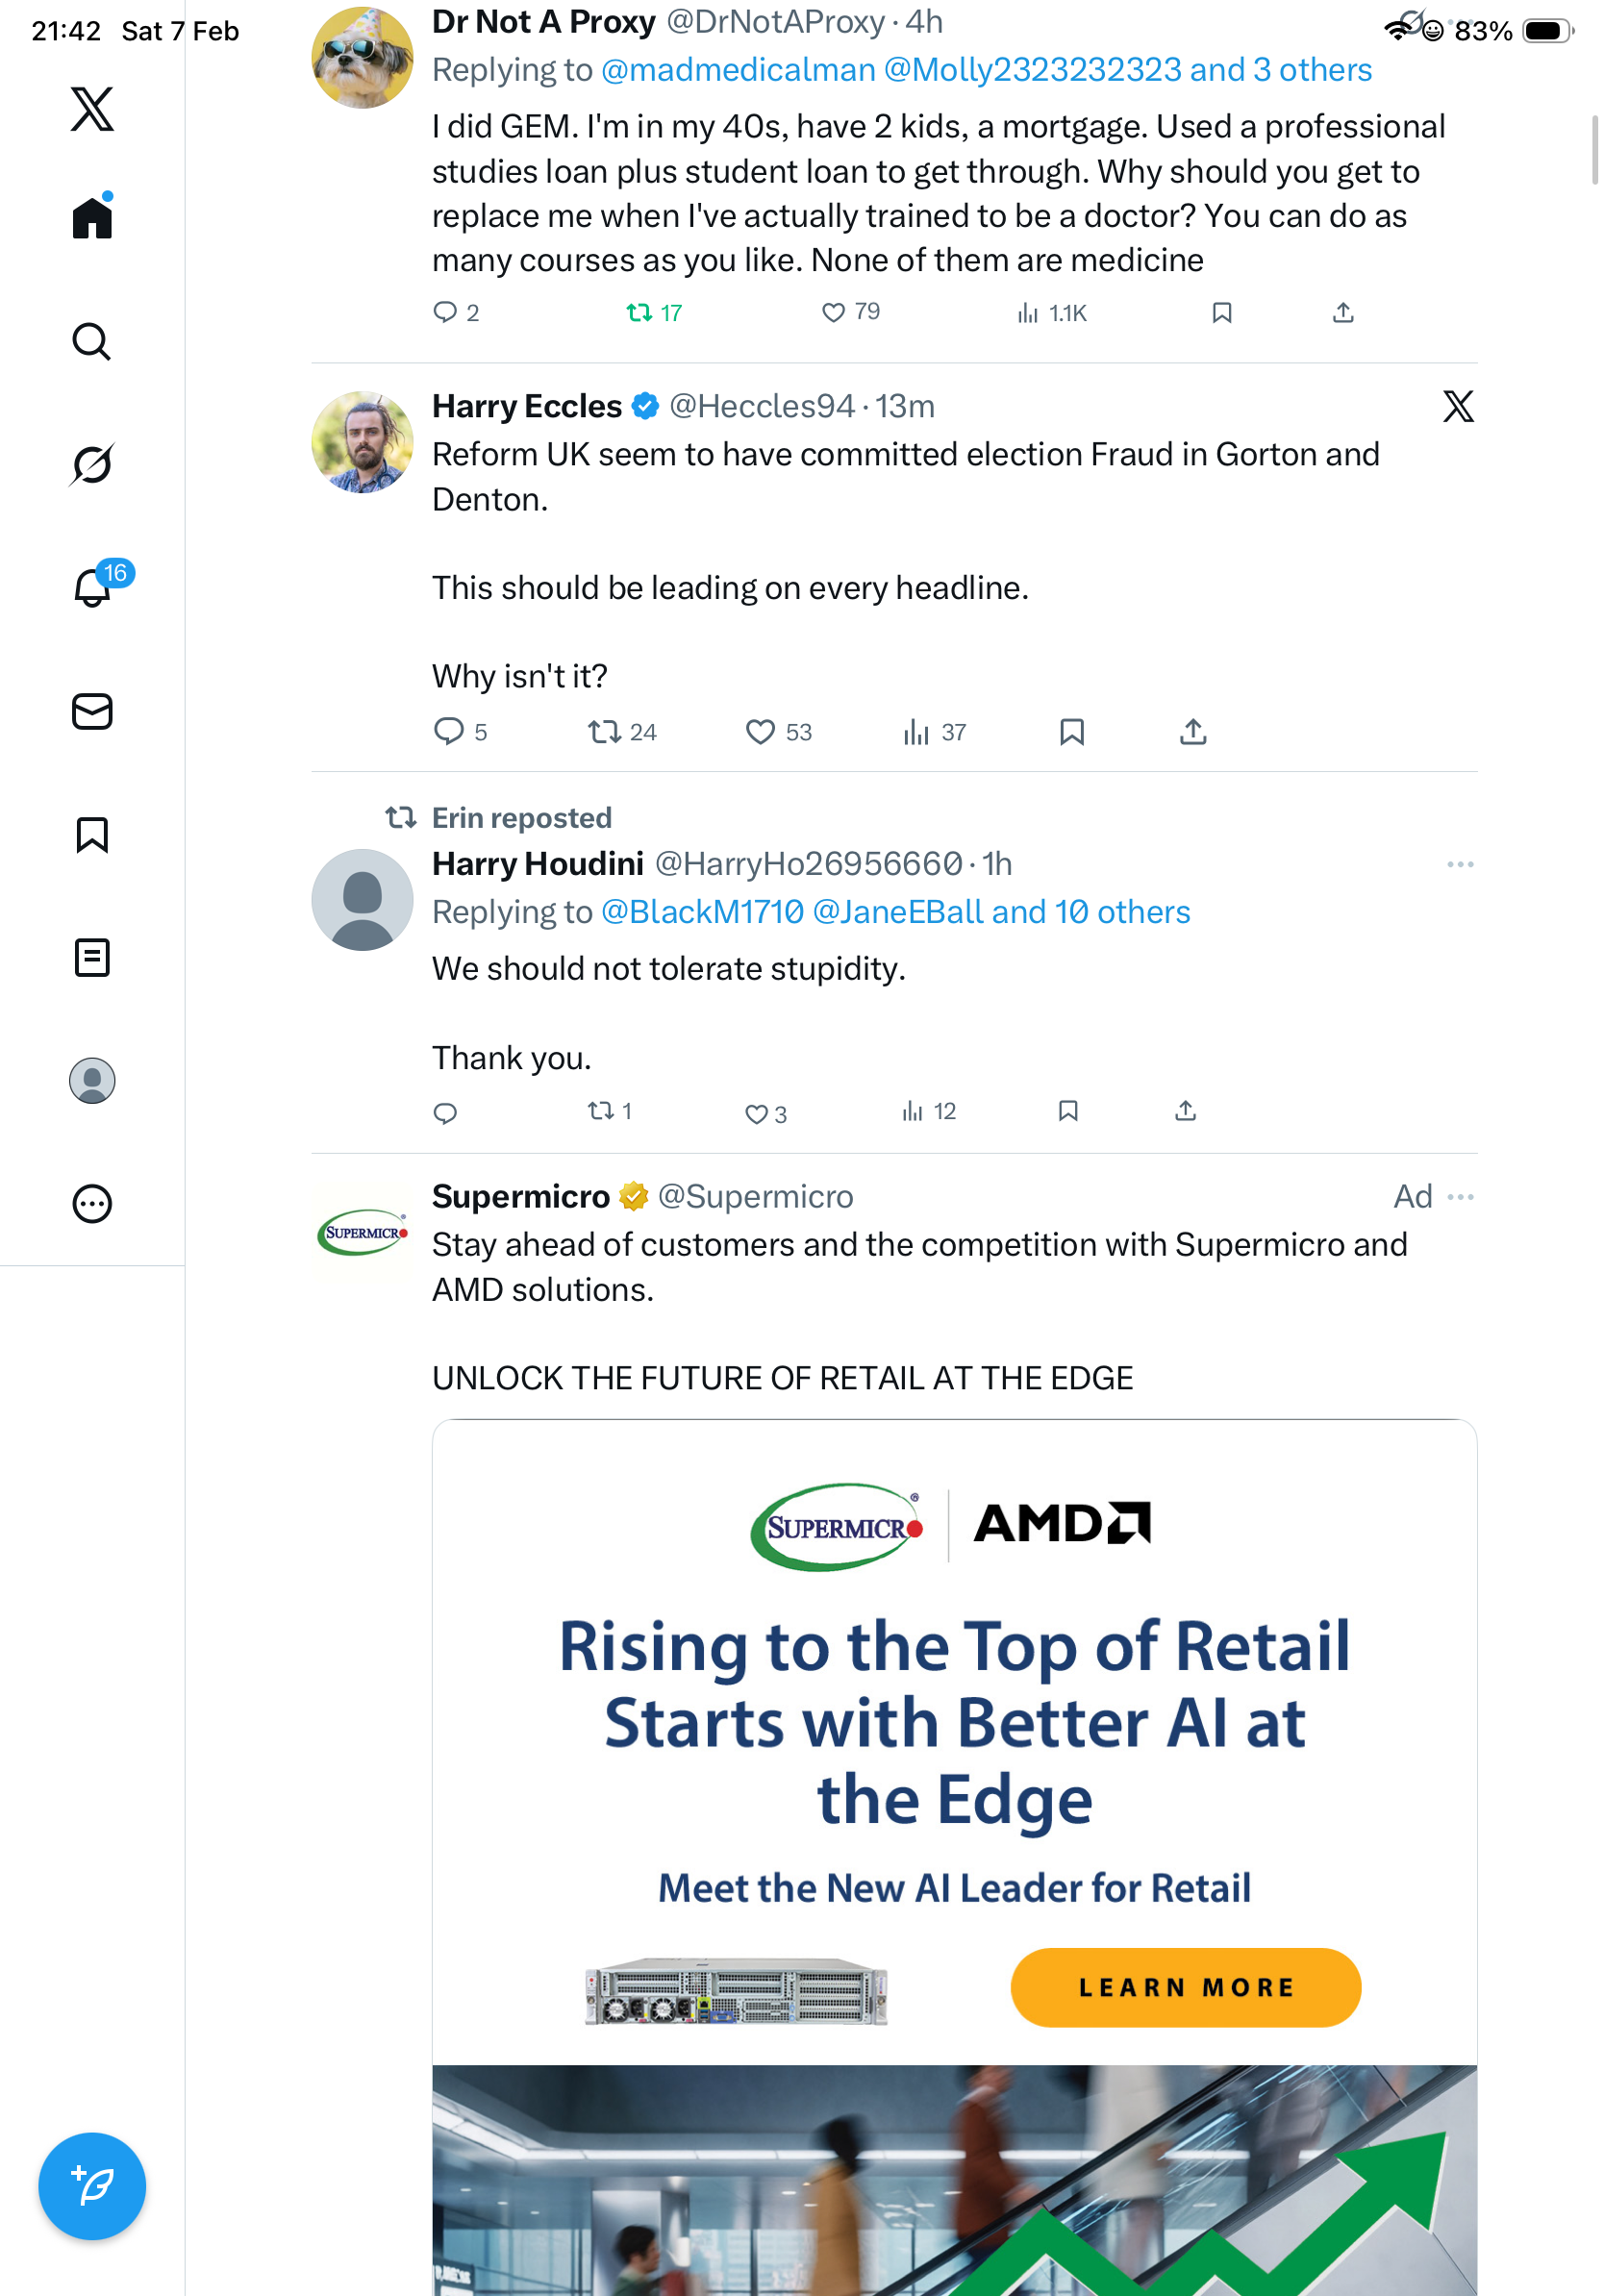This screenshot has height=2296, width=1604.
Task: Share Harry Eccles' post
Action: [x=1193, y=732]
